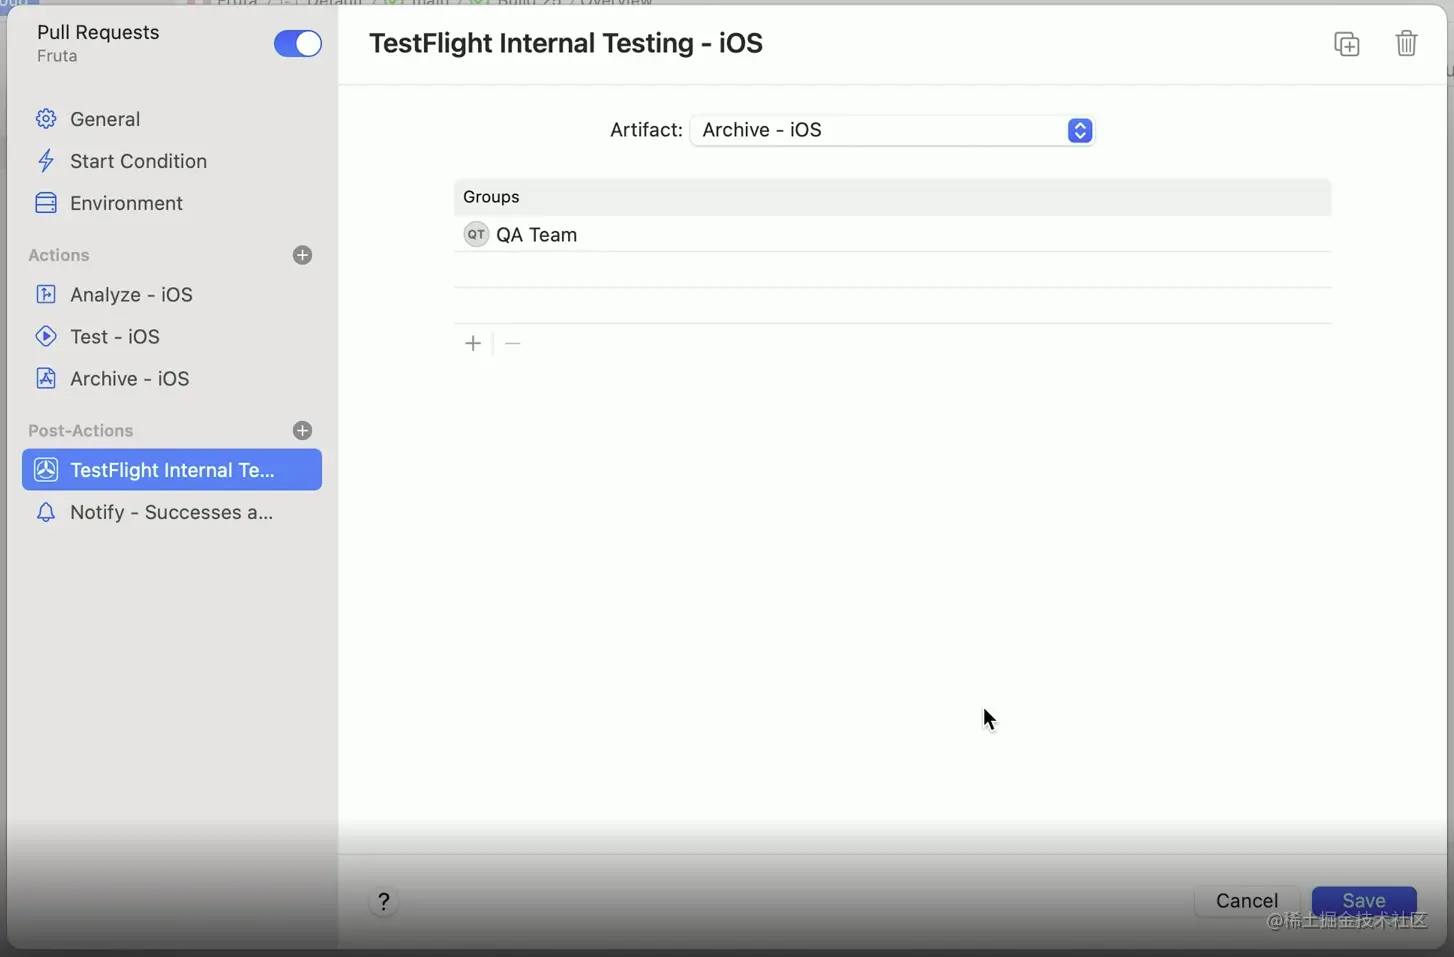Duplicate this post-action
Image resolution: width=1454 pixels, height=957 pixels.
tap(1347, 44)
